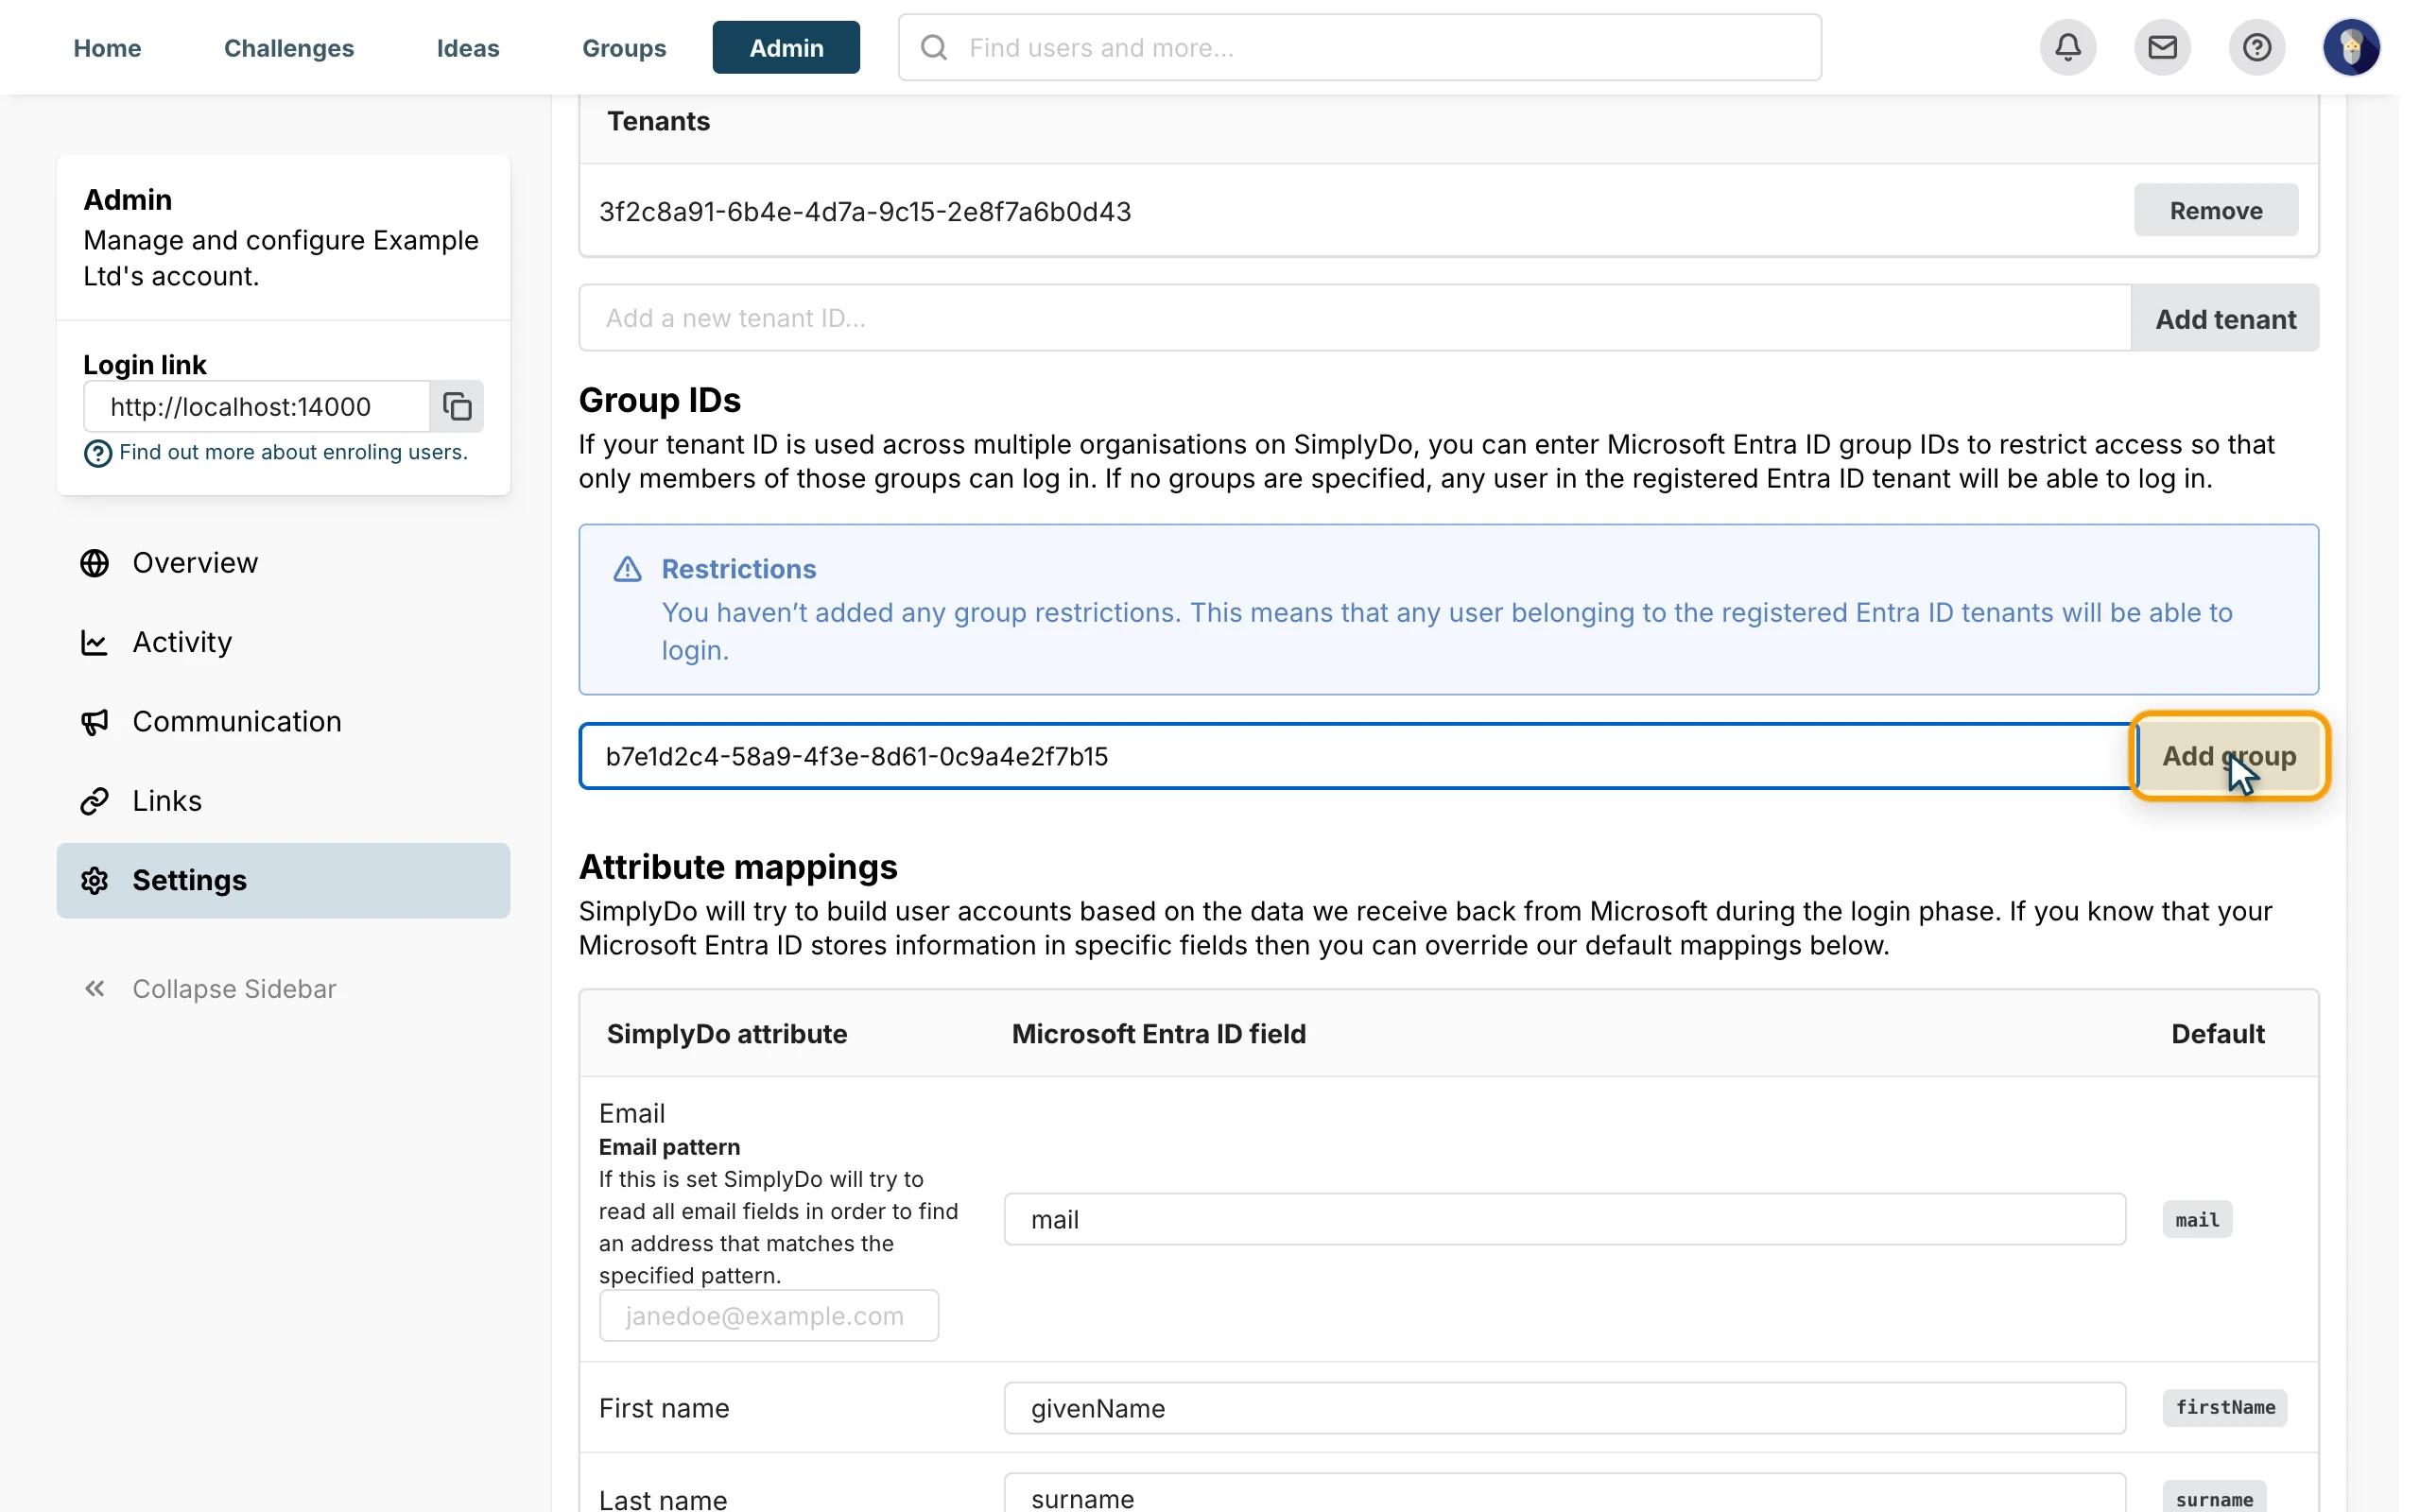The width and height of the screenshot is (2420, 1512).
Task: Open the Challenges tab
Action: 288,47
